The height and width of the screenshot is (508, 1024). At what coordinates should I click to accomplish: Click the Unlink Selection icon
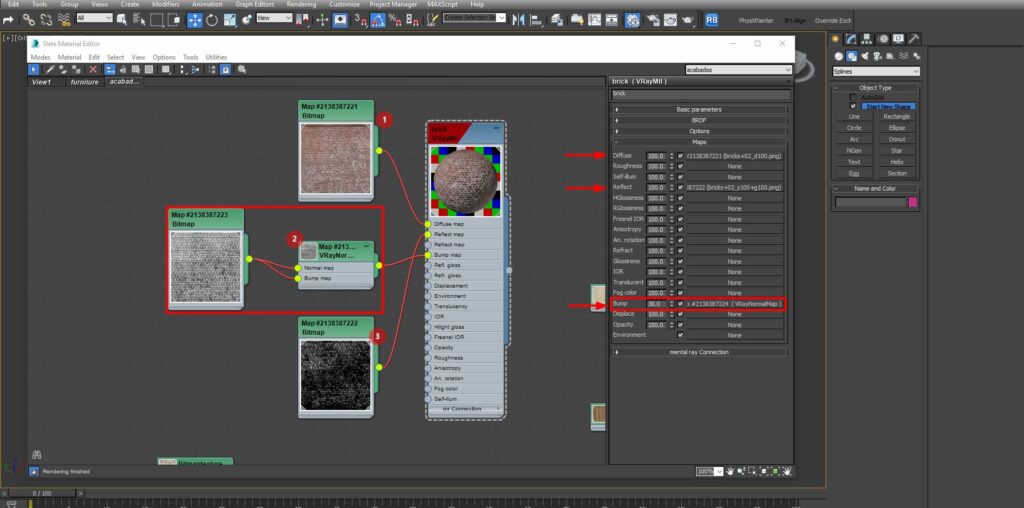pyautogui.click(x=46, y=20)
